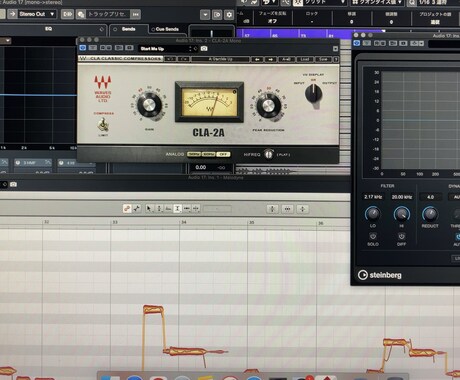Open channel settings down-arrow menu

[205, 15]
